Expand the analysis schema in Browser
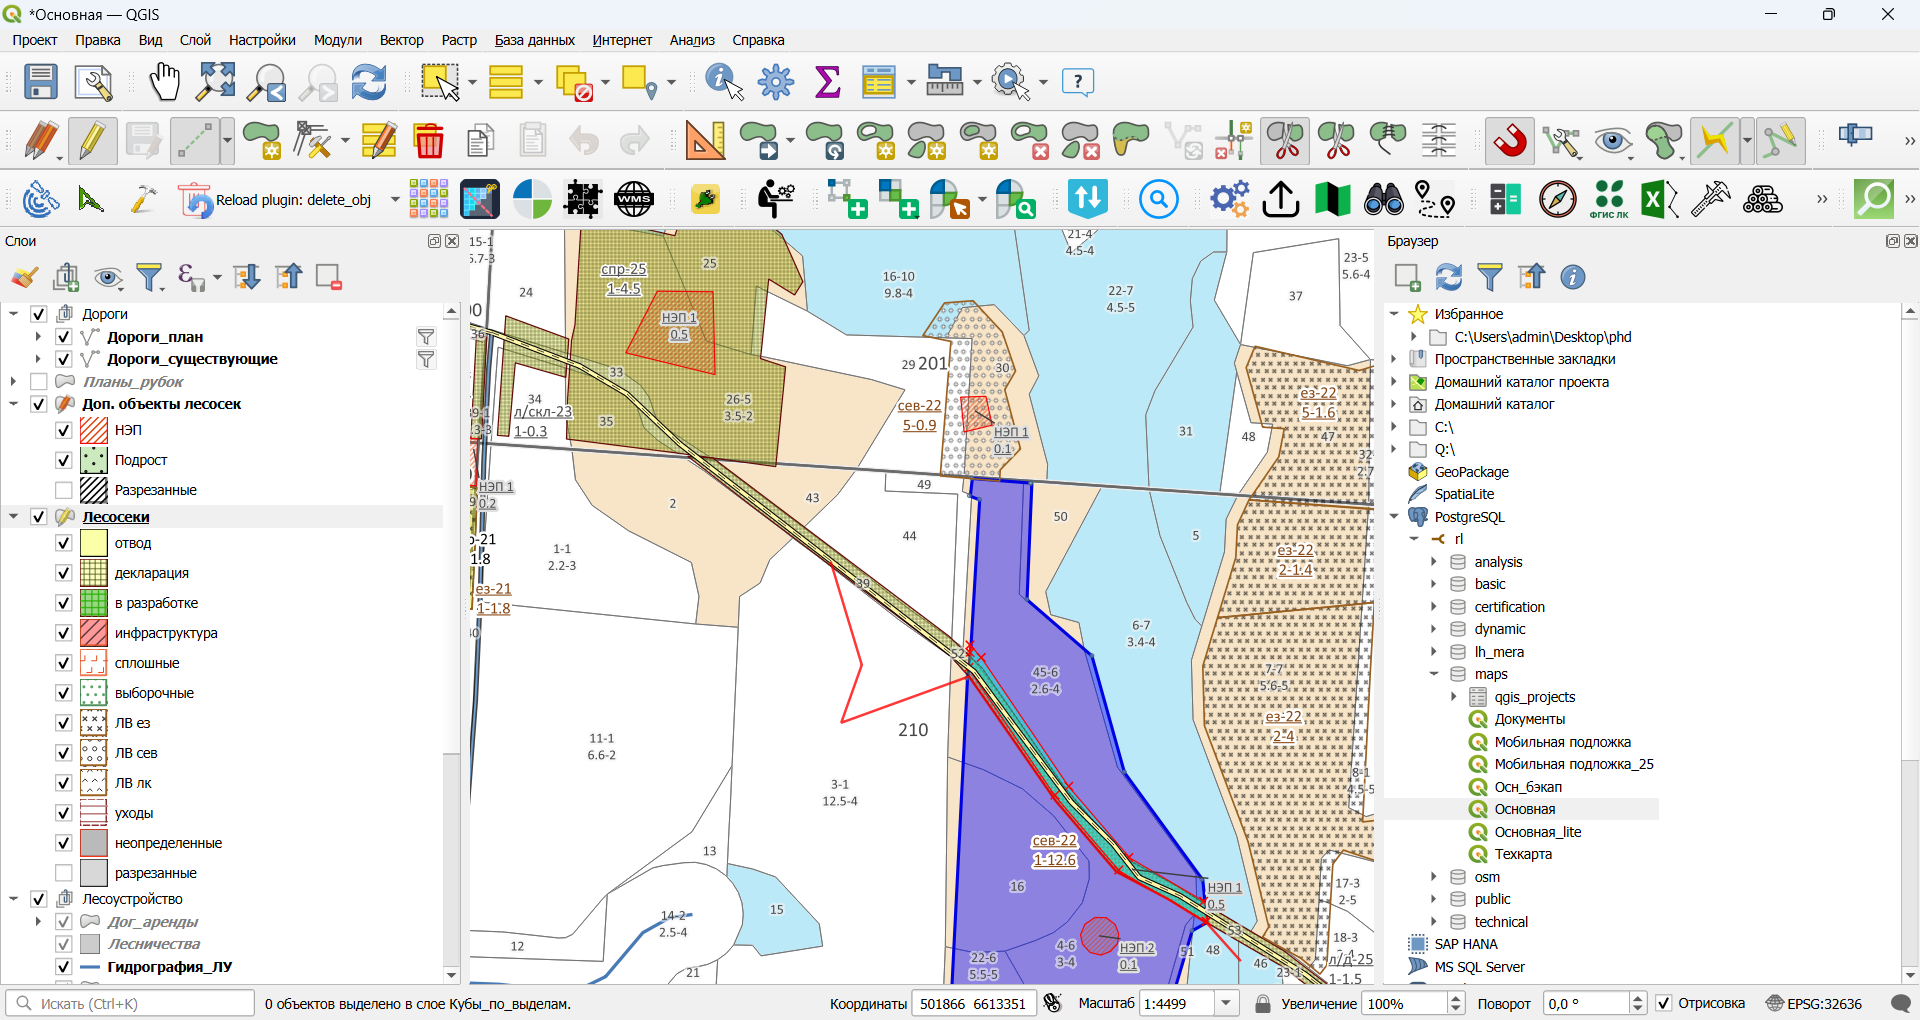 1434,562
